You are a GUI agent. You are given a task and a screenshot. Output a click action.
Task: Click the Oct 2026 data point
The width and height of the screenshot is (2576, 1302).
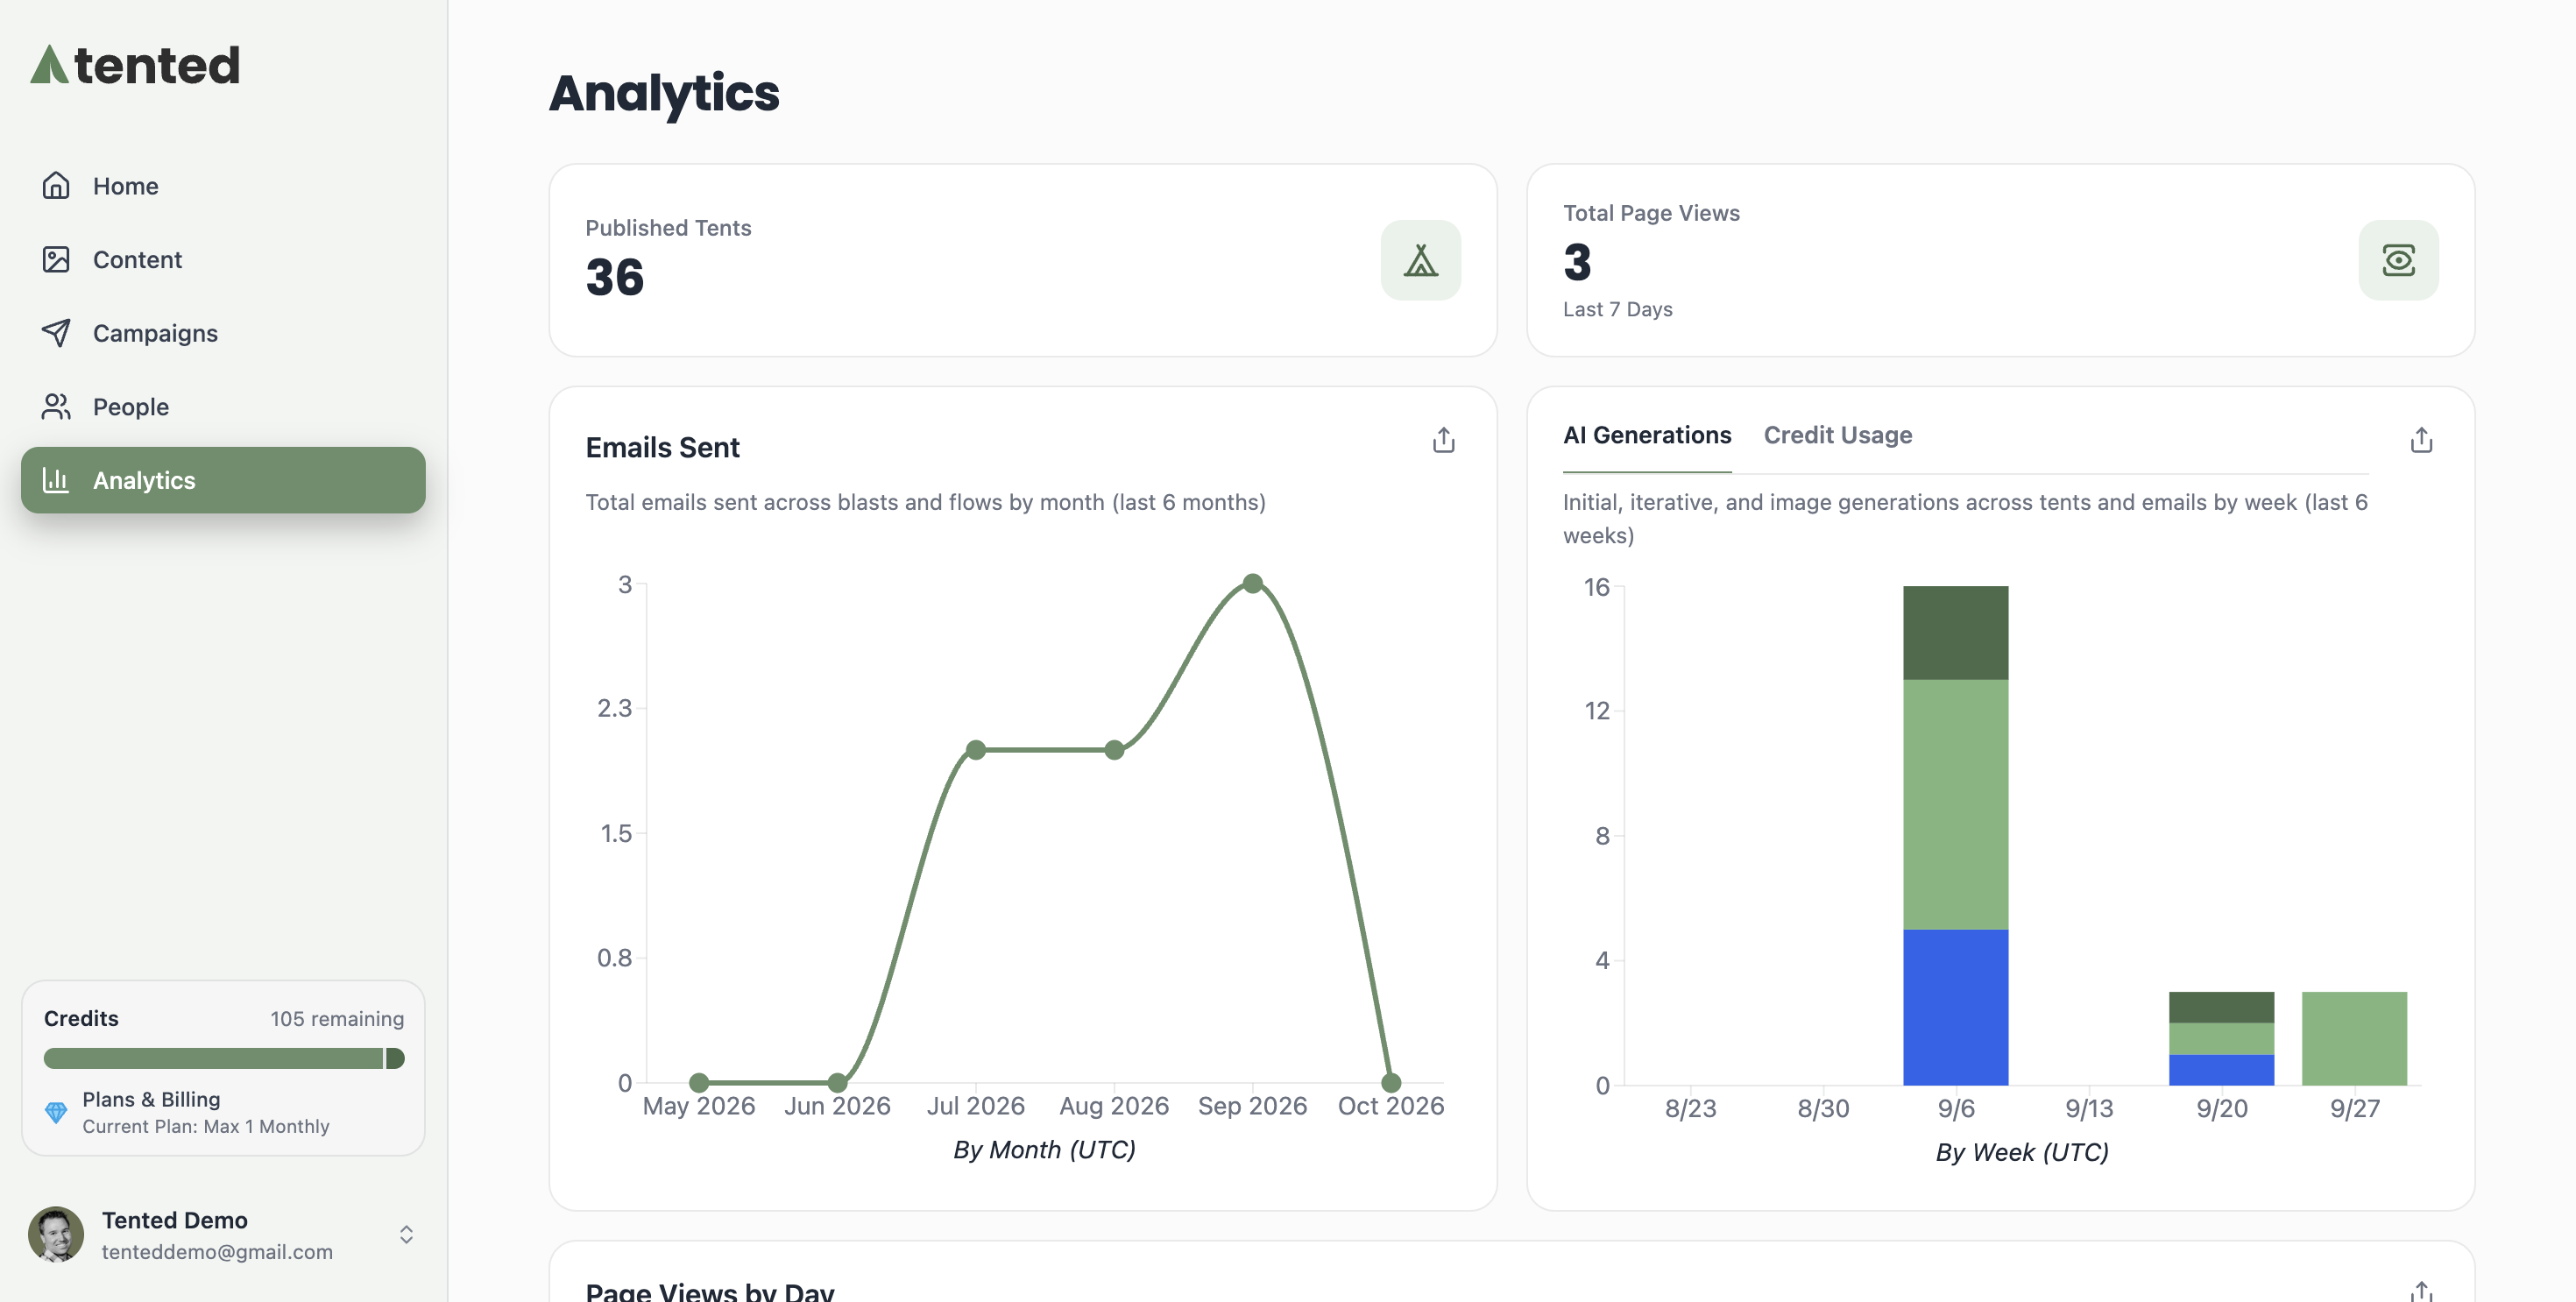(x=1391, y=1083)
